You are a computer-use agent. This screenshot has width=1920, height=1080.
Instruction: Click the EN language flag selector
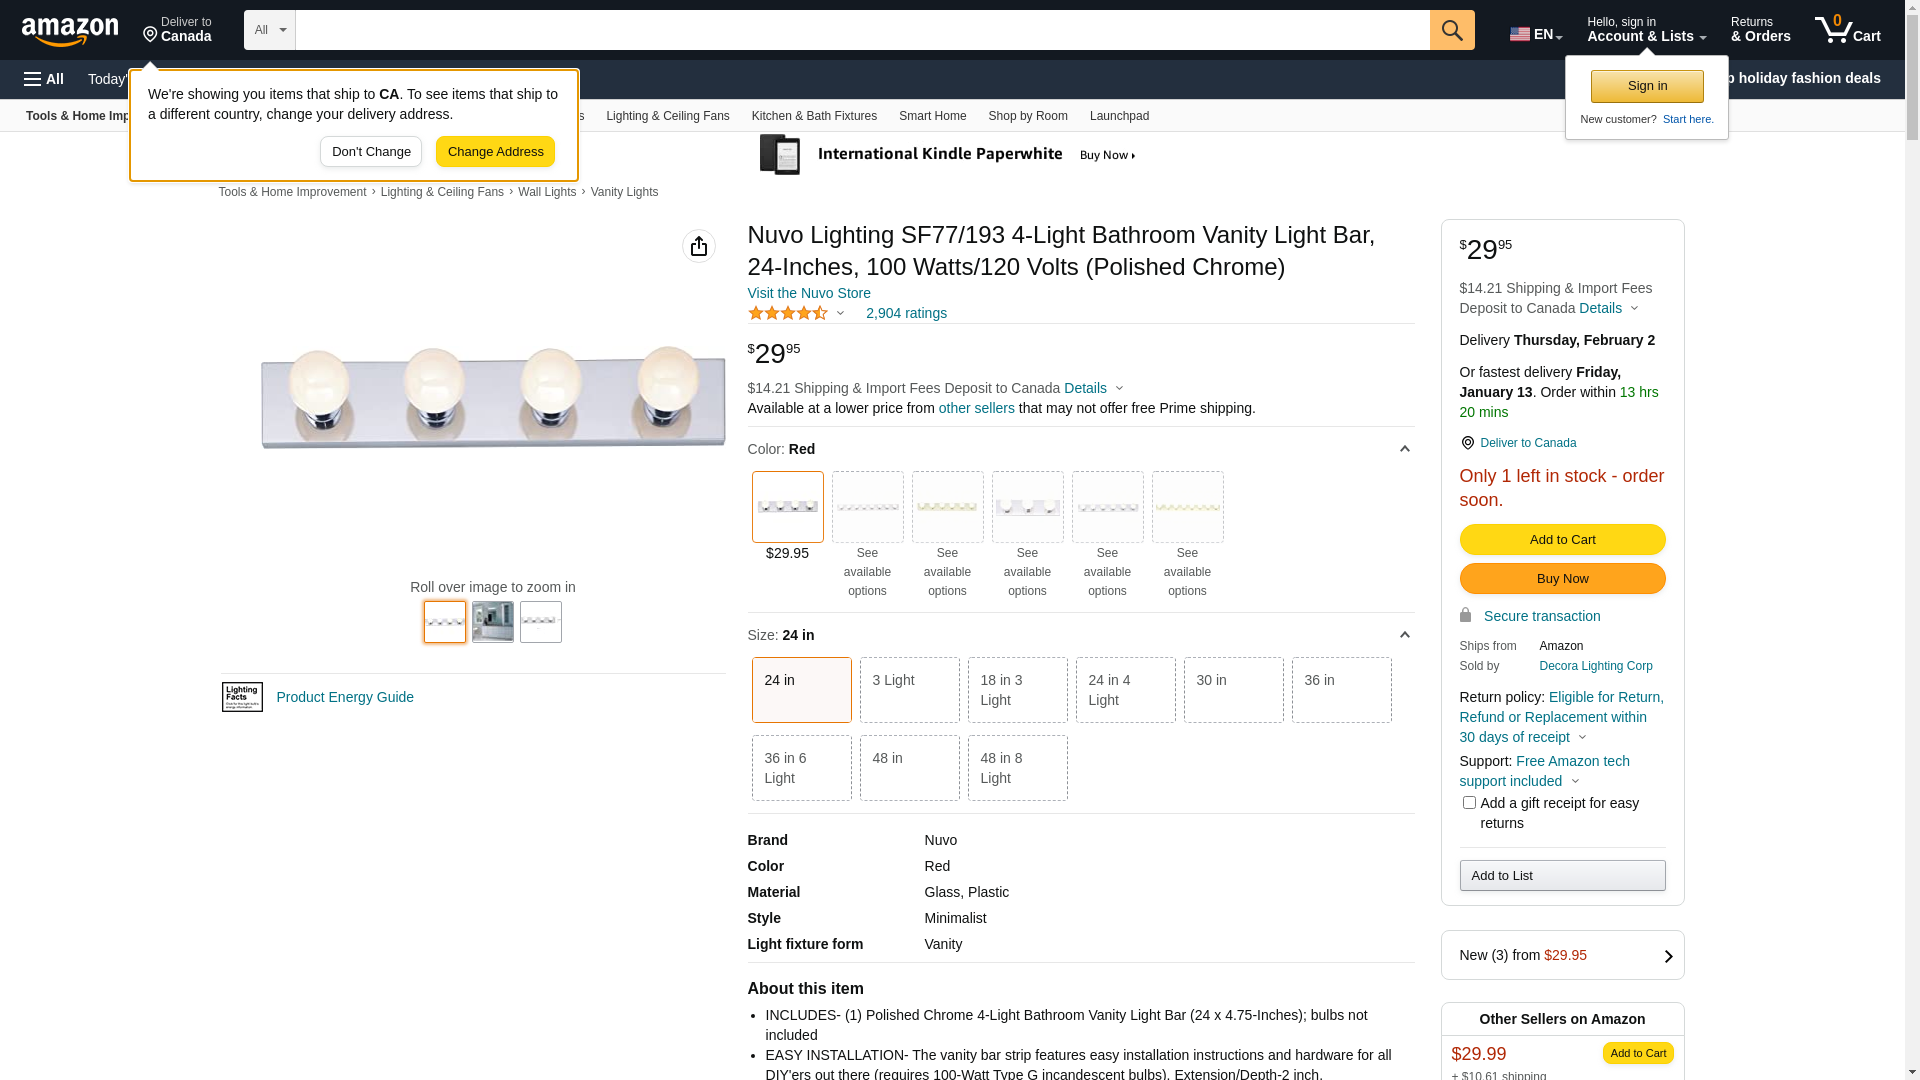(1535, 34)
